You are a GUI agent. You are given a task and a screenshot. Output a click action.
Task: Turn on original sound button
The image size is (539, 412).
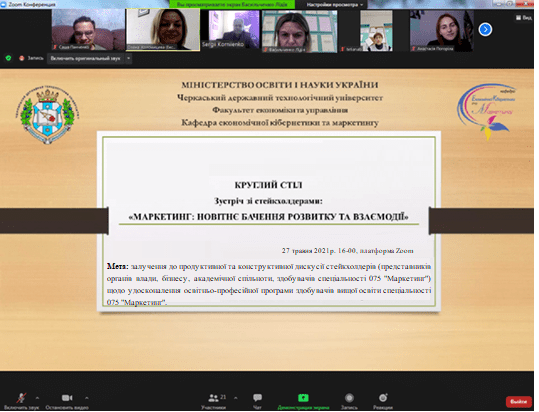coord(86,58)
